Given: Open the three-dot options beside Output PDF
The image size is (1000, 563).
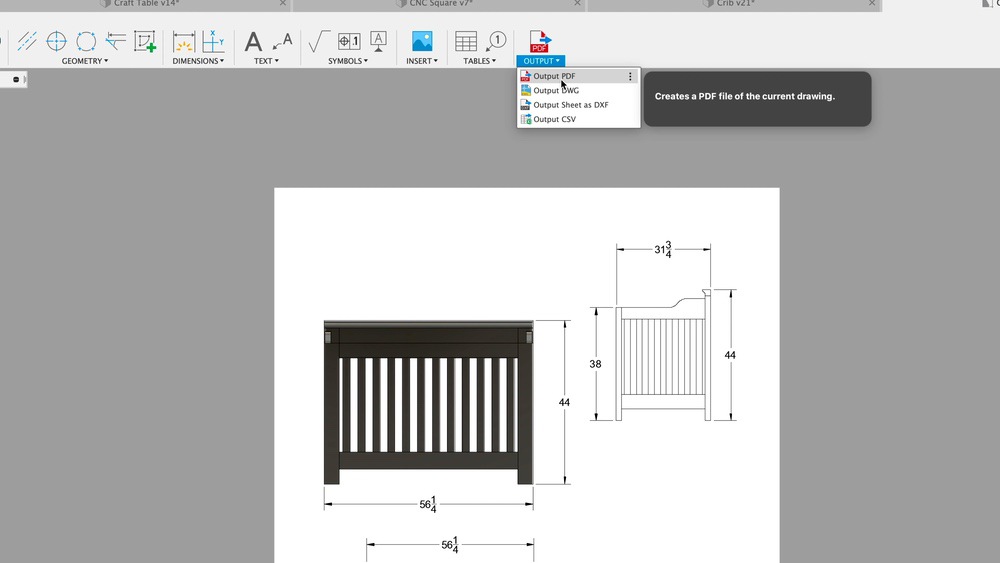Looking at the screenshot, I should tap(630, 77).
